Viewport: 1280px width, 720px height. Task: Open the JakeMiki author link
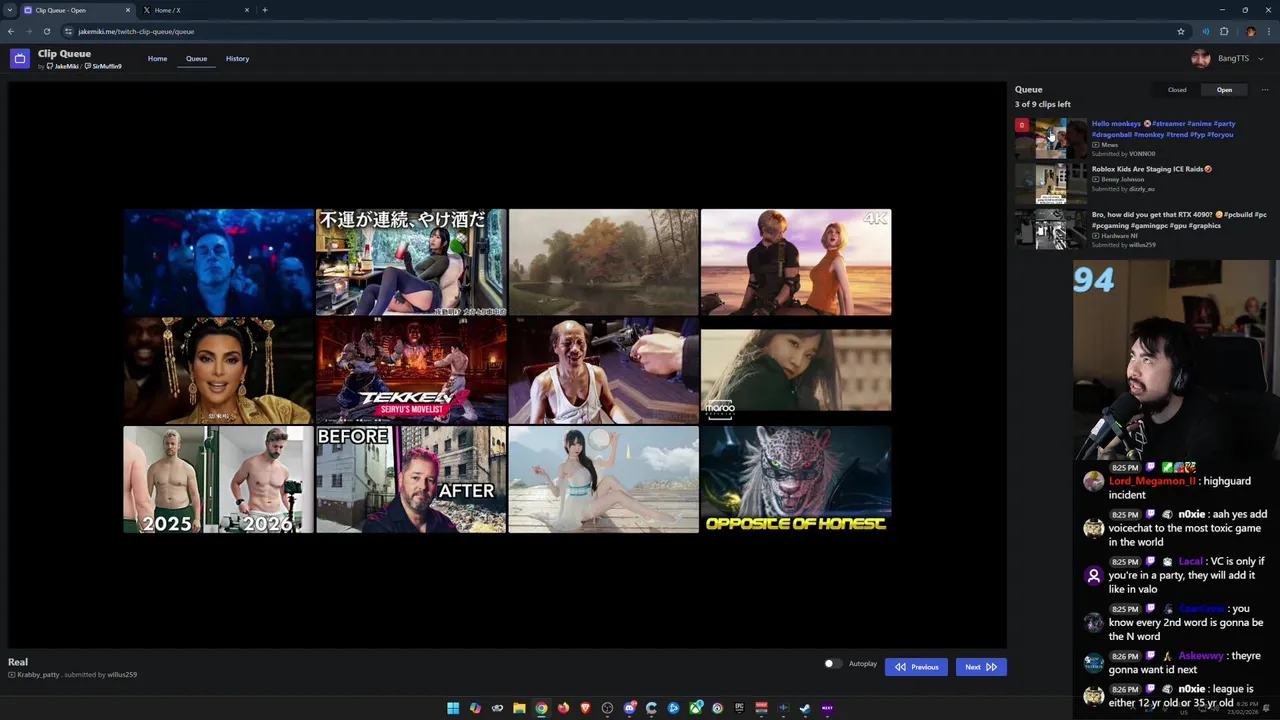point(63,66)
